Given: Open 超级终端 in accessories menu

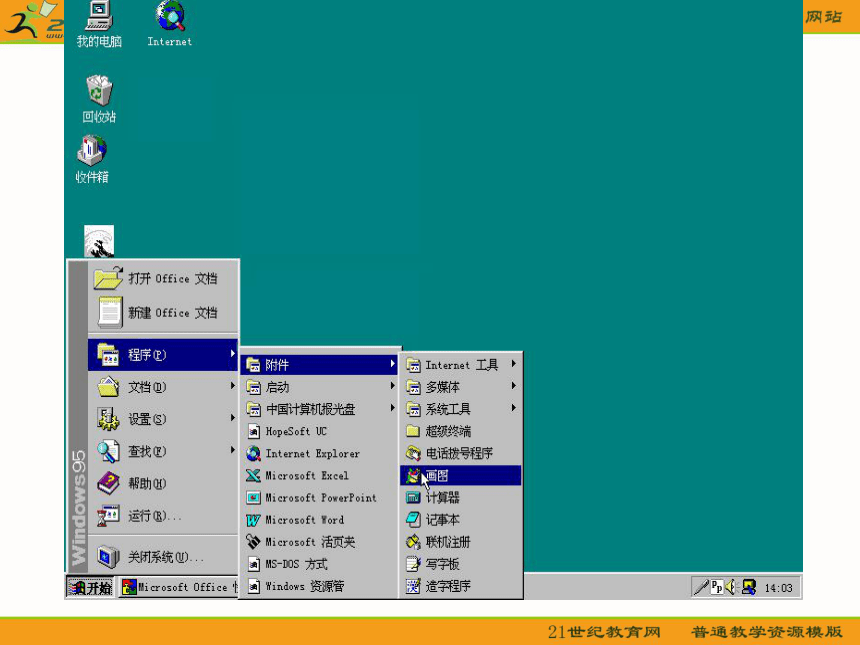Looking at the screenshot, I should 461,431.
